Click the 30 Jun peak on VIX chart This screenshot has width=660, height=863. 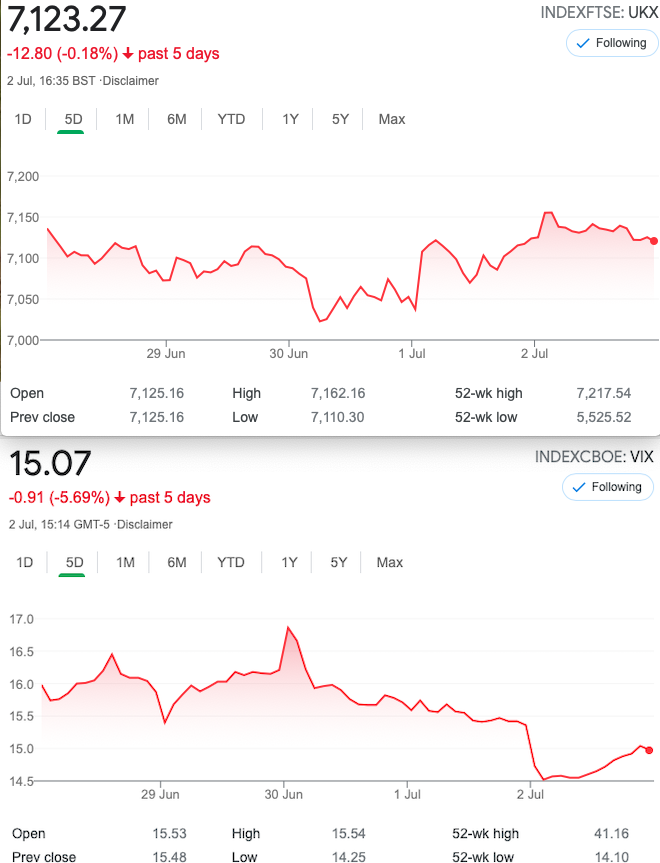point(288,628)
